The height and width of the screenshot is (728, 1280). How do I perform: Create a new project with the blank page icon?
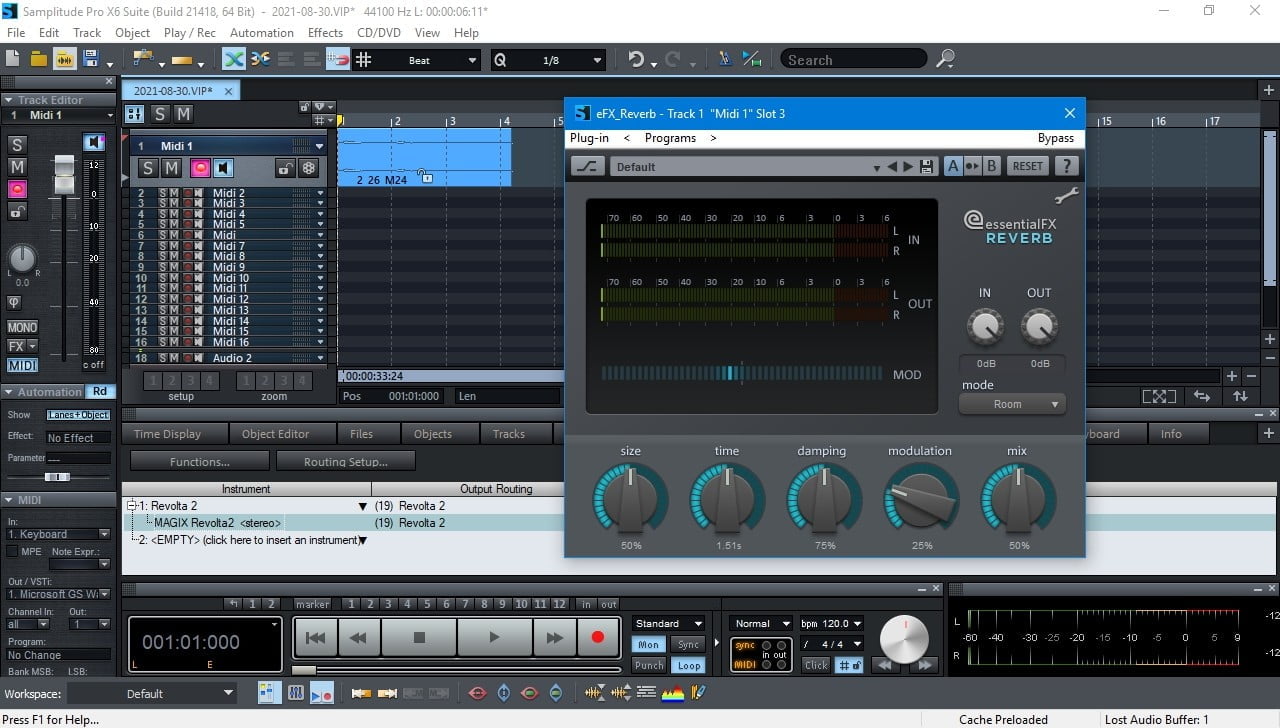pos(13,60)
